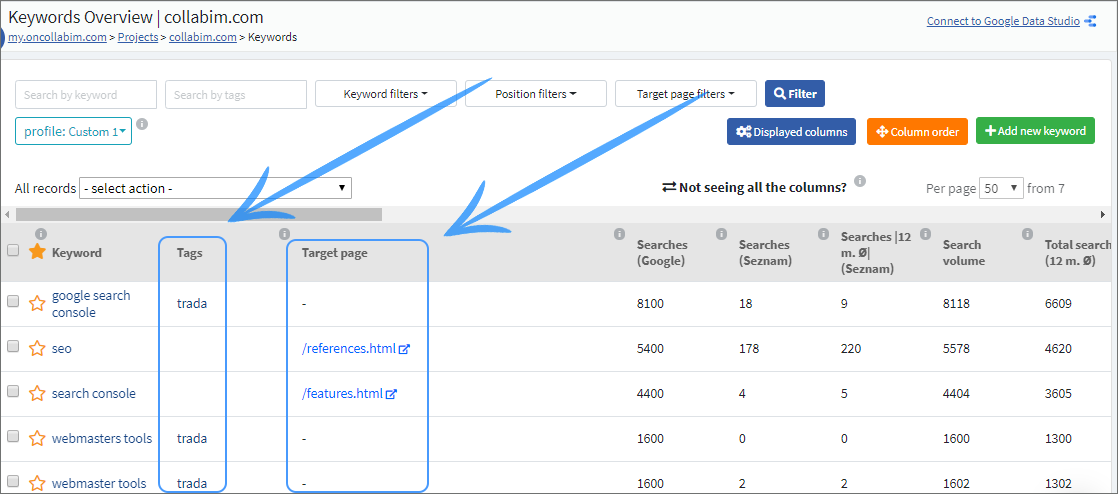
Task: Click the 178 Seznam searches value
Action: click(749, 349)
